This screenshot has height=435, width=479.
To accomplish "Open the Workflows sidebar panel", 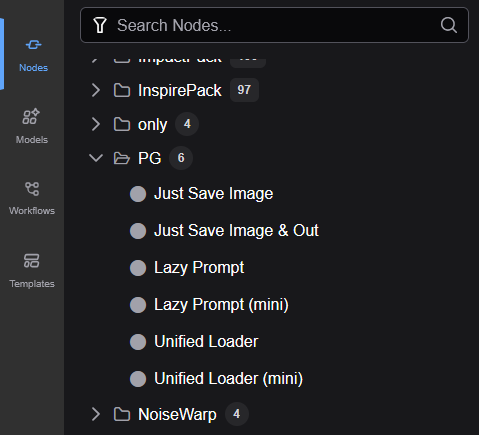I will point(32,198).
